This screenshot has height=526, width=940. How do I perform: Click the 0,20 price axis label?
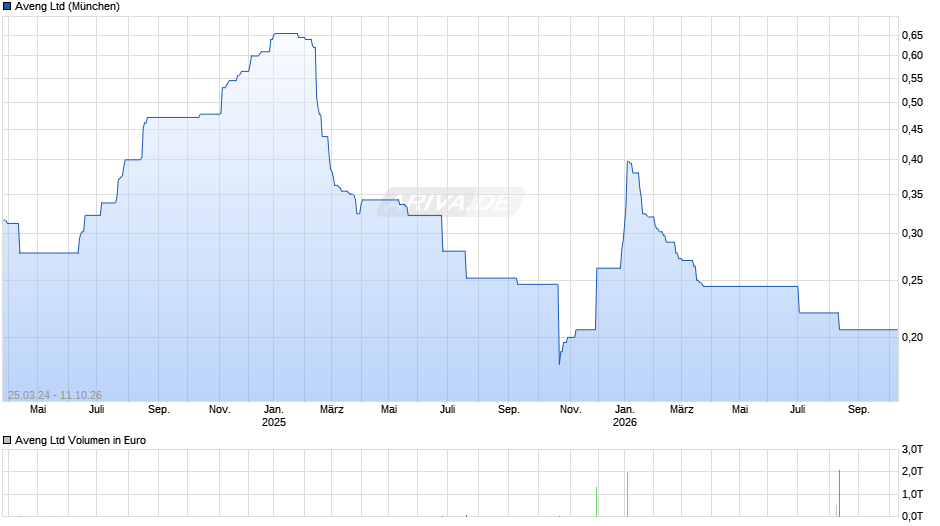click(912, 338)
